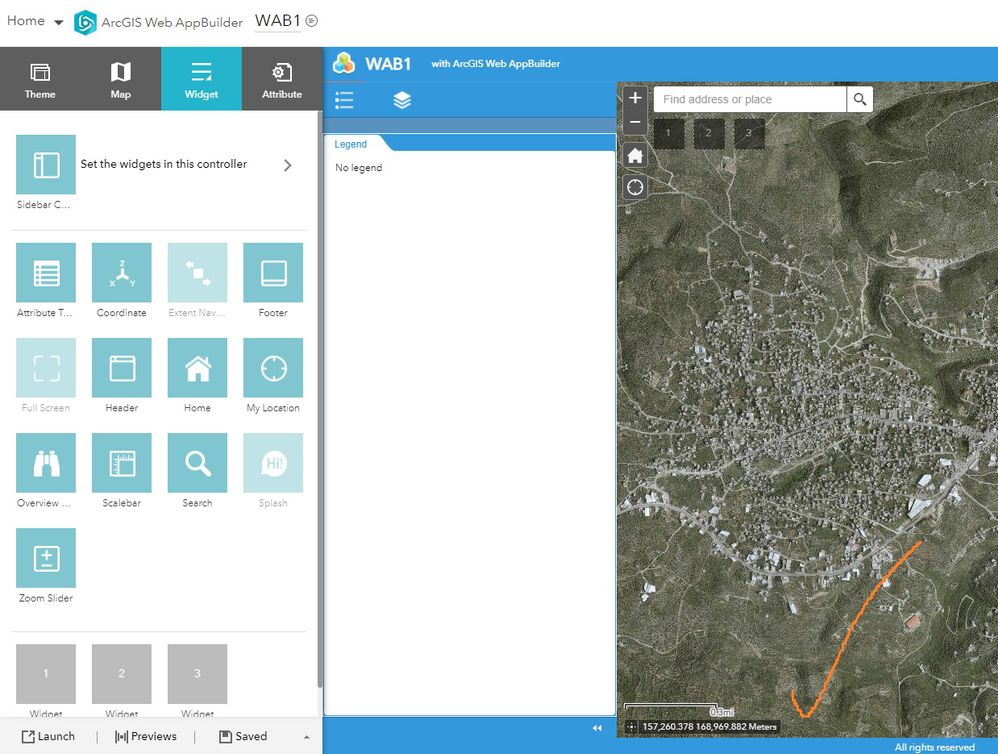Click on-map widget placeholder 2
The width and height of the screenshot is (998, 754).
(708, 133)
